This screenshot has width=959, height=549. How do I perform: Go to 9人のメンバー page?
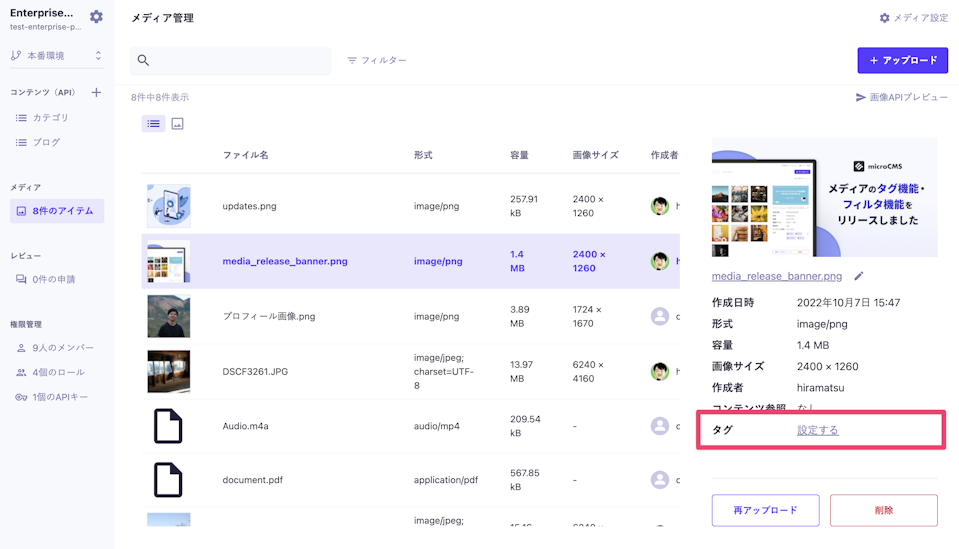[x=62, y=348]
